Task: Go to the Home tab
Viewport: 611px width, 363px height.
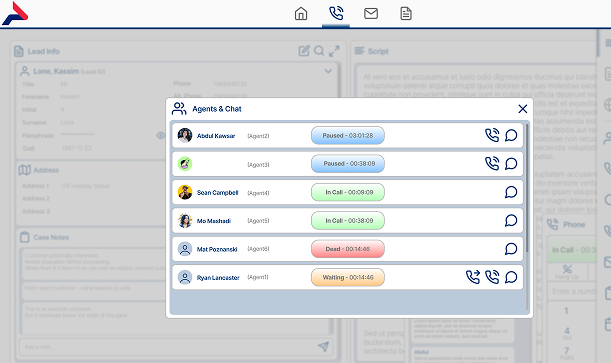Action: coord(301,14)
